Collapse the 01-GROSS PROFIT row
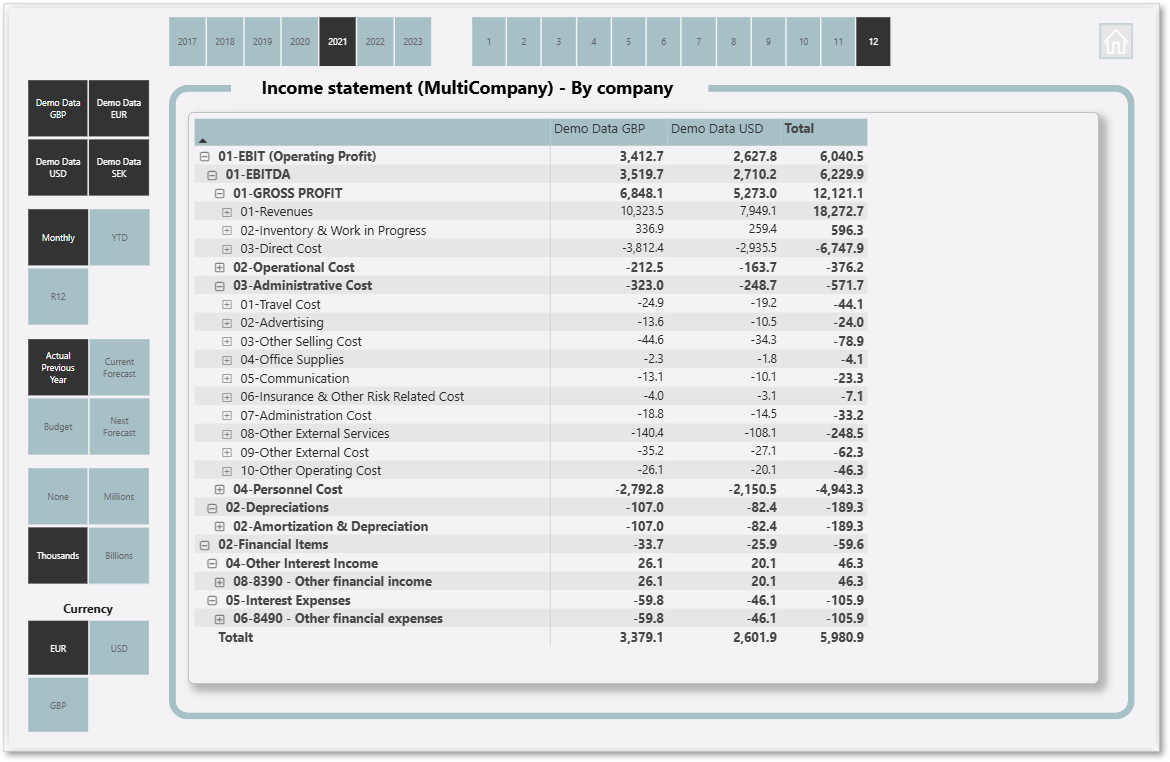1170x762 pixels. point(219,193)
